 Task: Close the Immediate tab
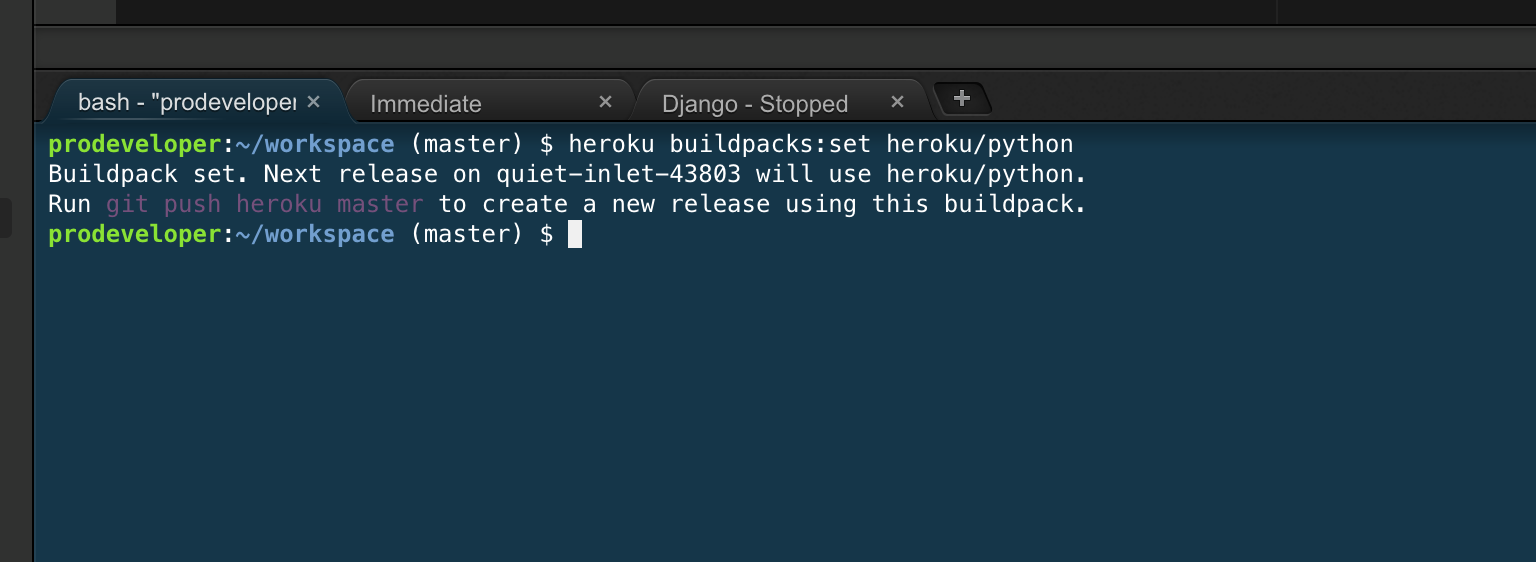pos(605,102)
